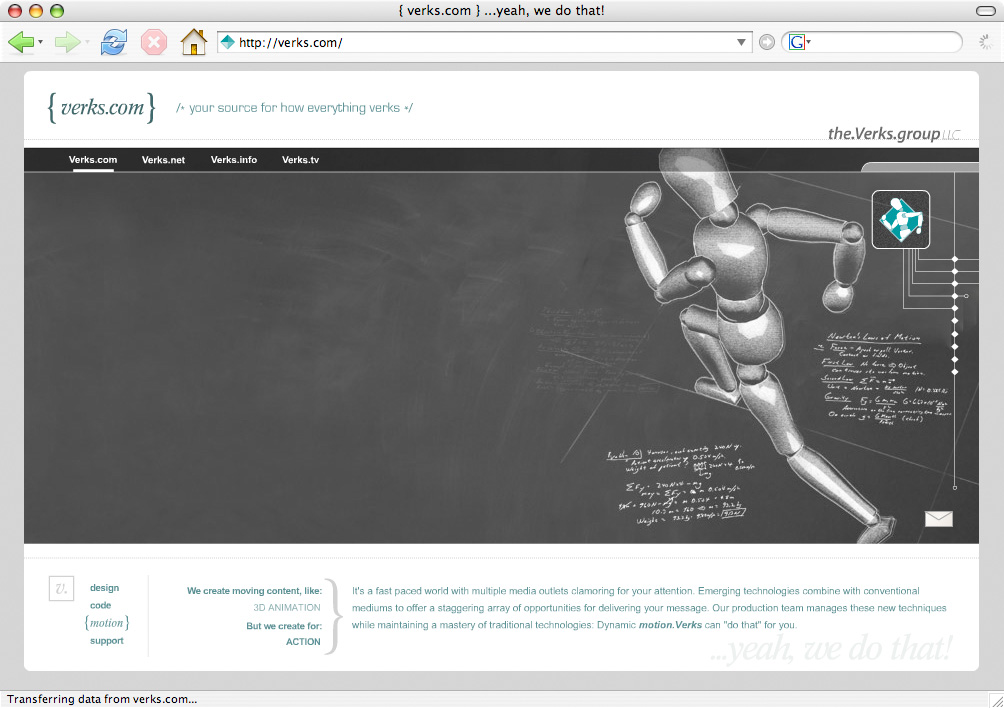
Task: Click the Go button beside address bar
Action: click(766, 42)
